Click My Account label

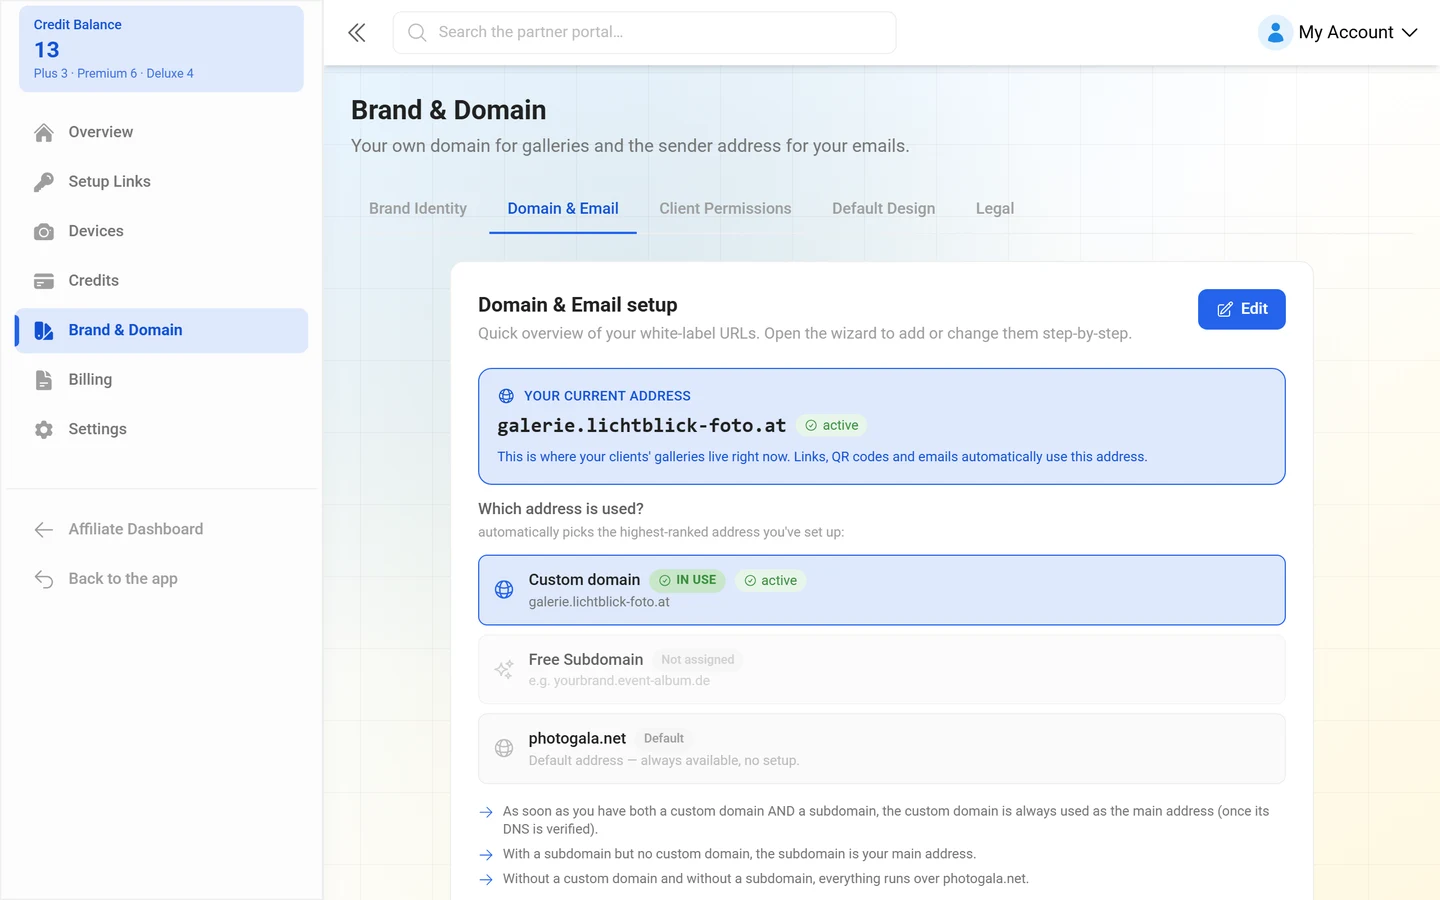(x=1345, y=32)
